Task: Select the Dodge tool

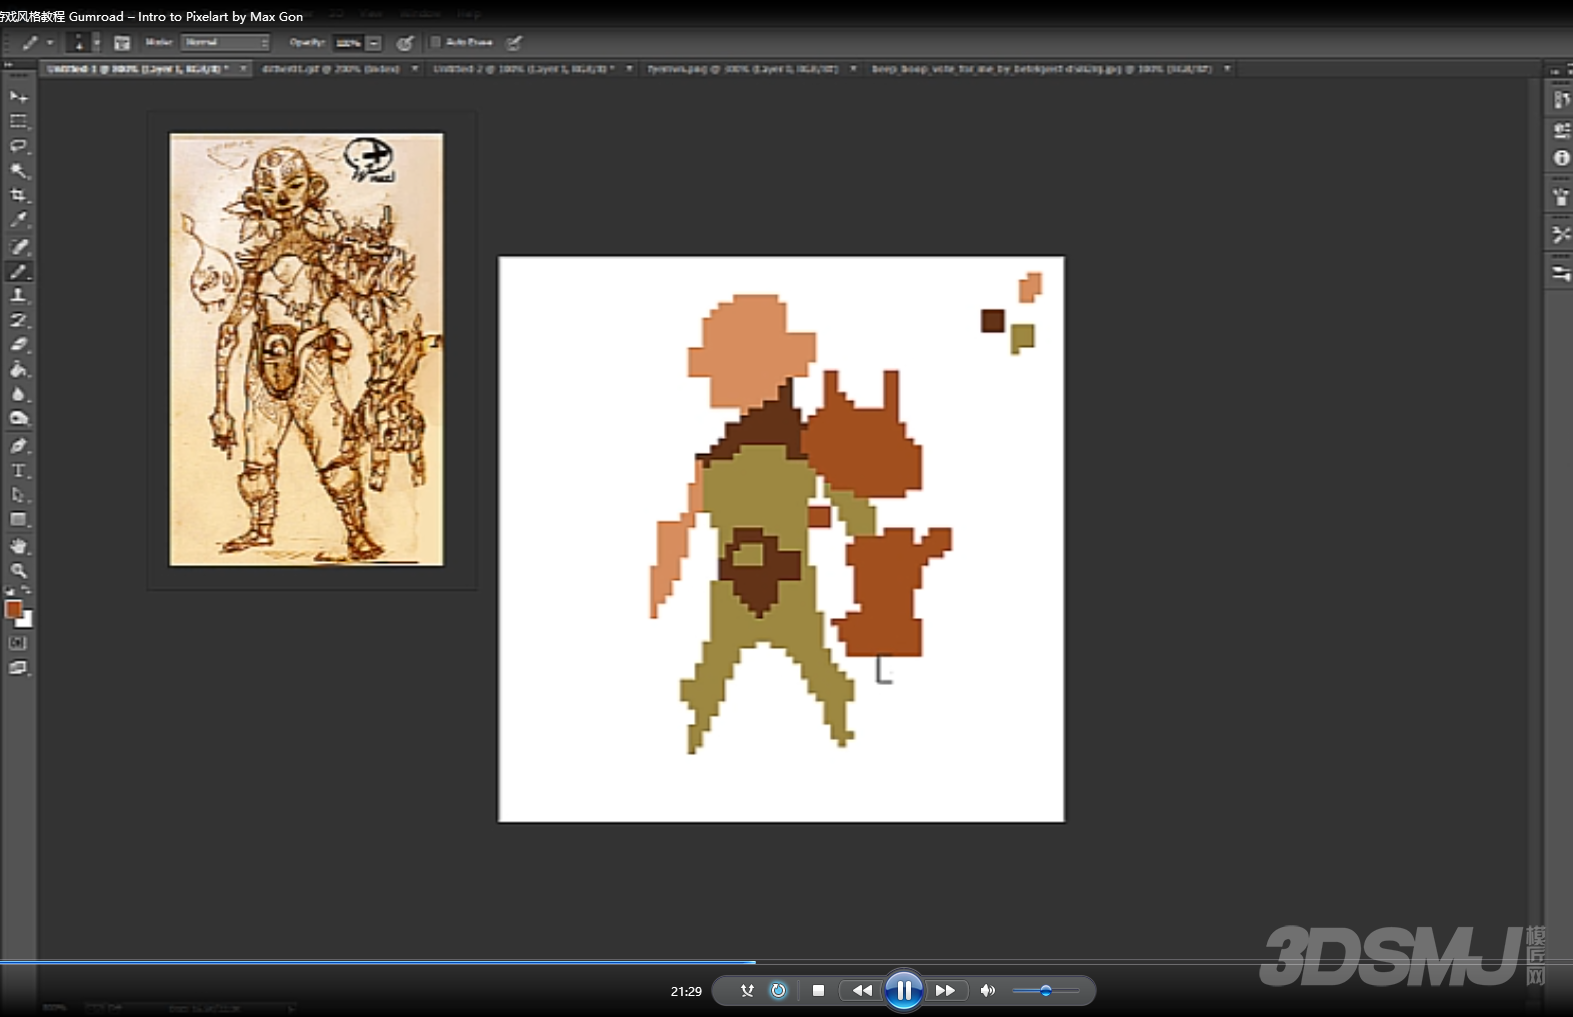Action: coord(18,419)
